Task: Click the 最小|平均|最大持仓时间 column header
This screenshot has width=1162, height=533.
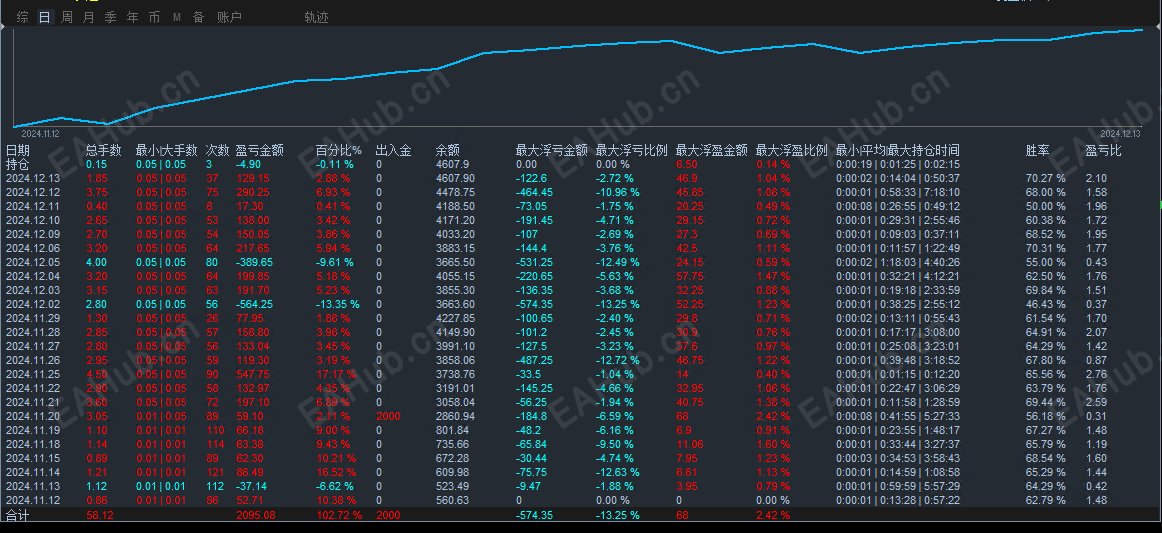Action: pos(898,150)
